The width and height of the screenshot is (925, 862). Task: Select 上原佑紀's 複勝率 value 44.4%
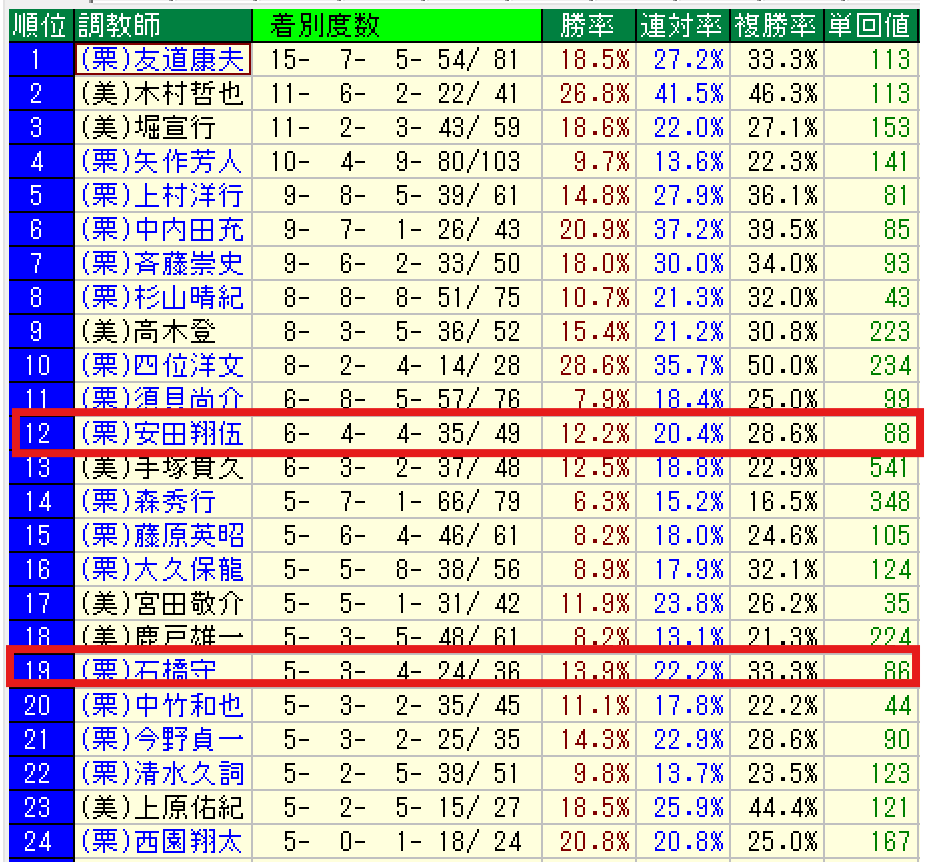[776, 806]
